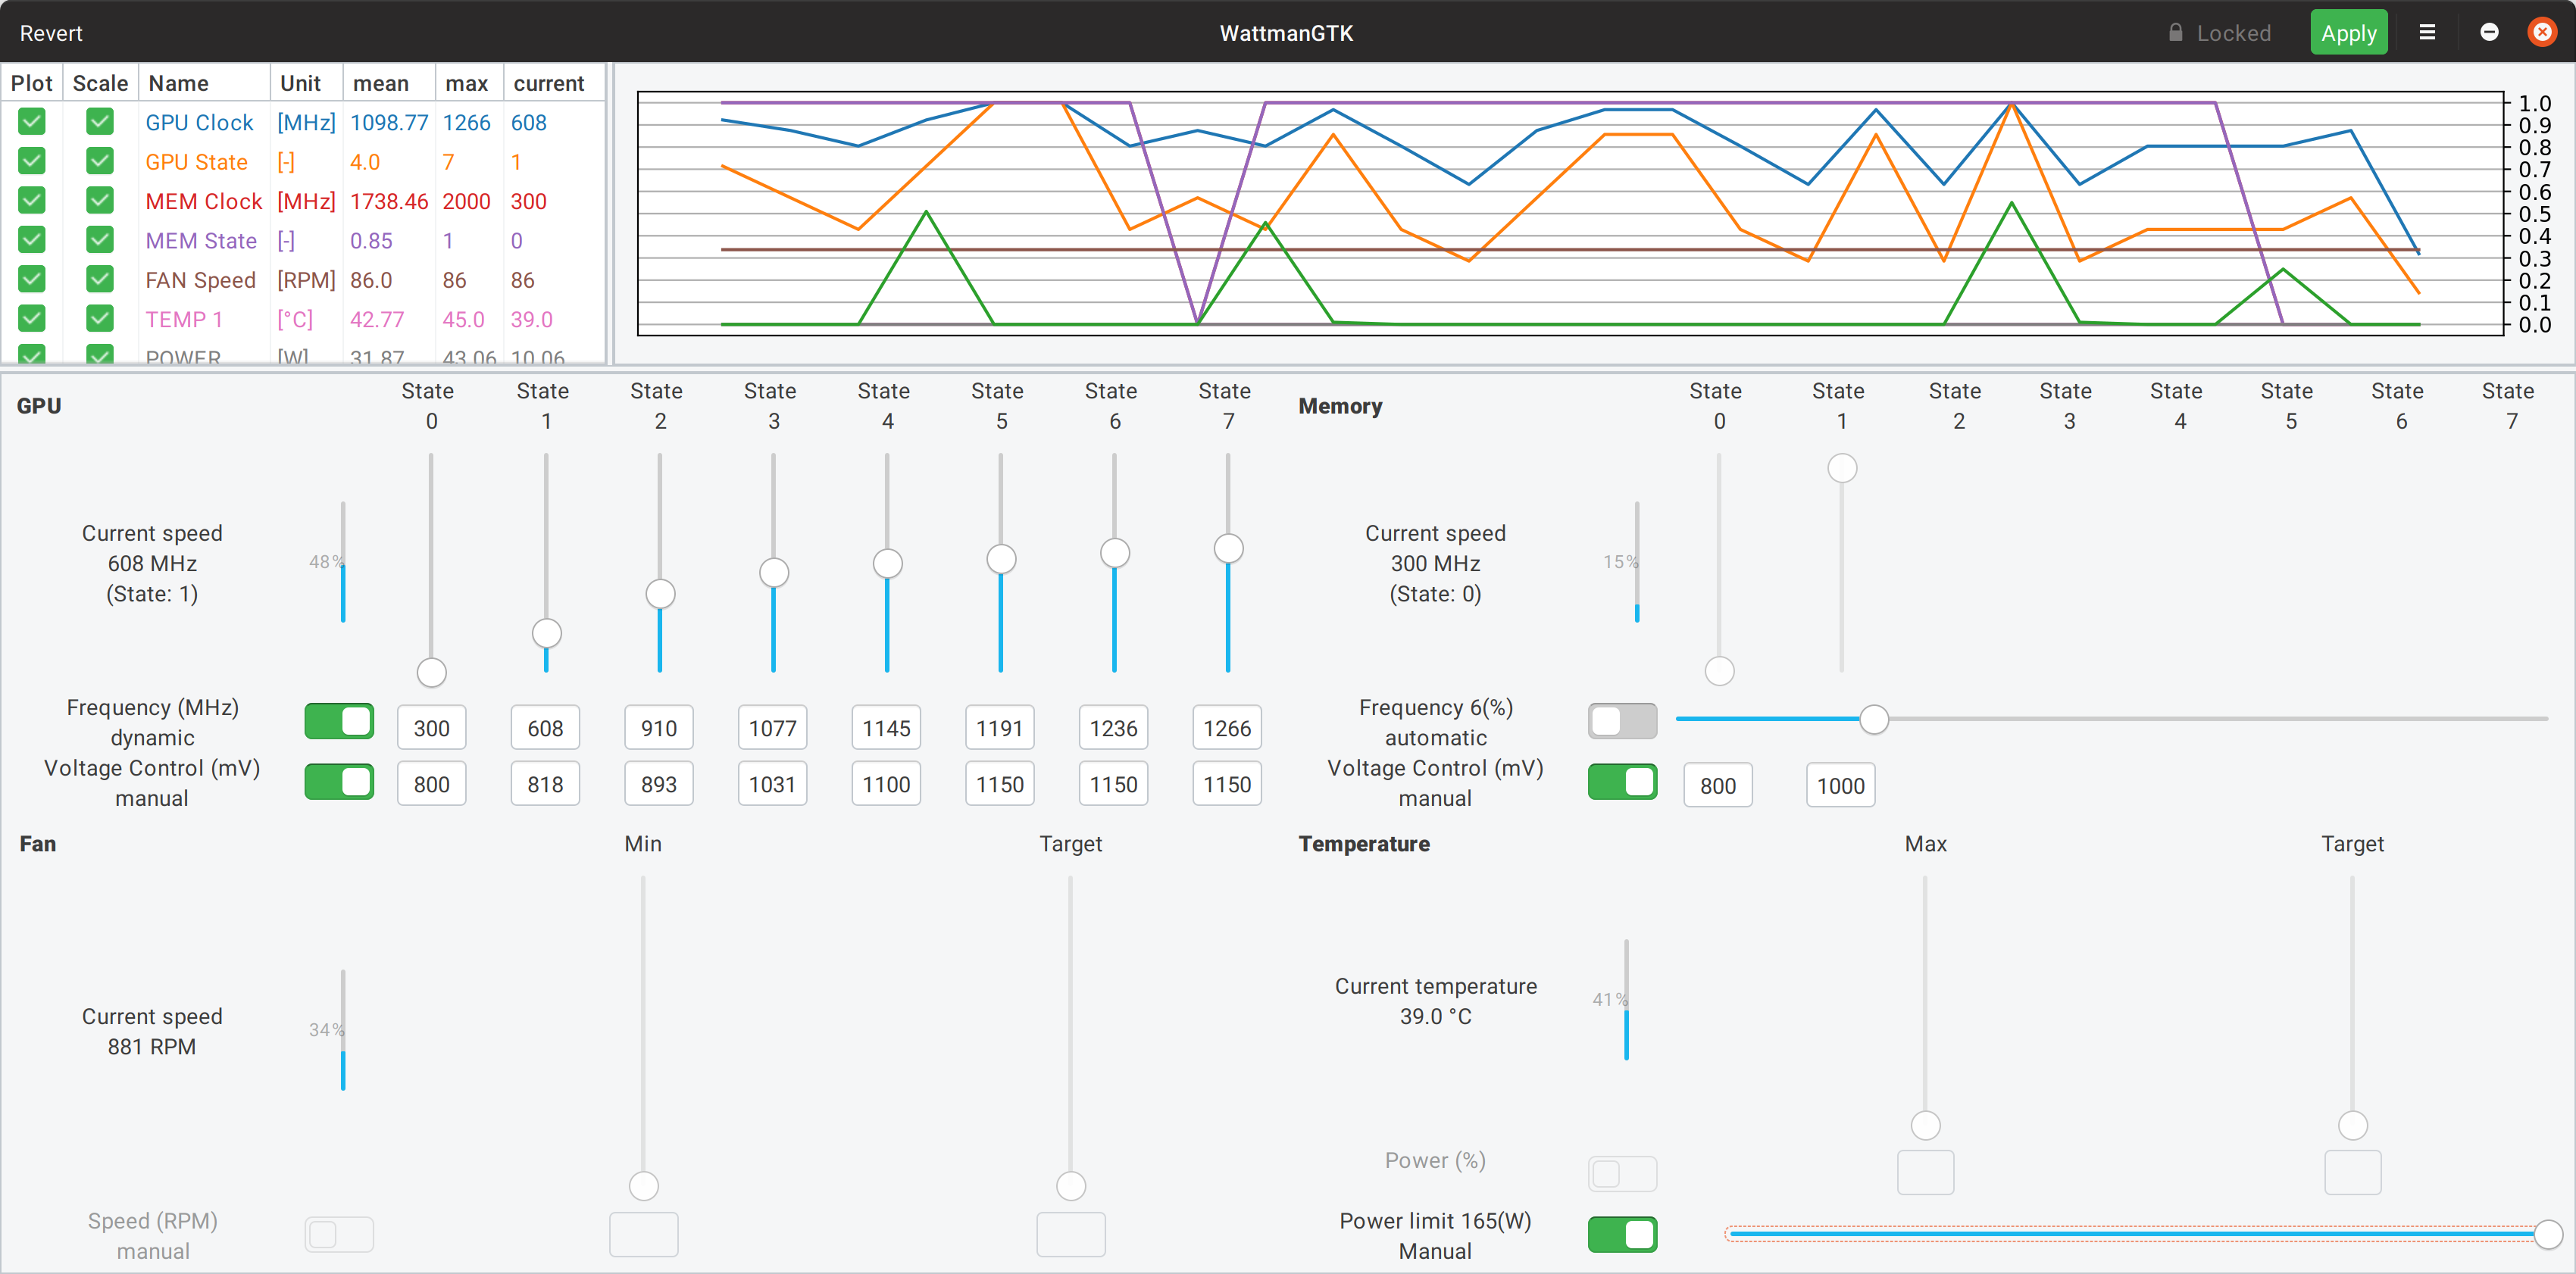
Task: Toggle Memory Voltage Control manual switch
Action: click(1622, 782)
